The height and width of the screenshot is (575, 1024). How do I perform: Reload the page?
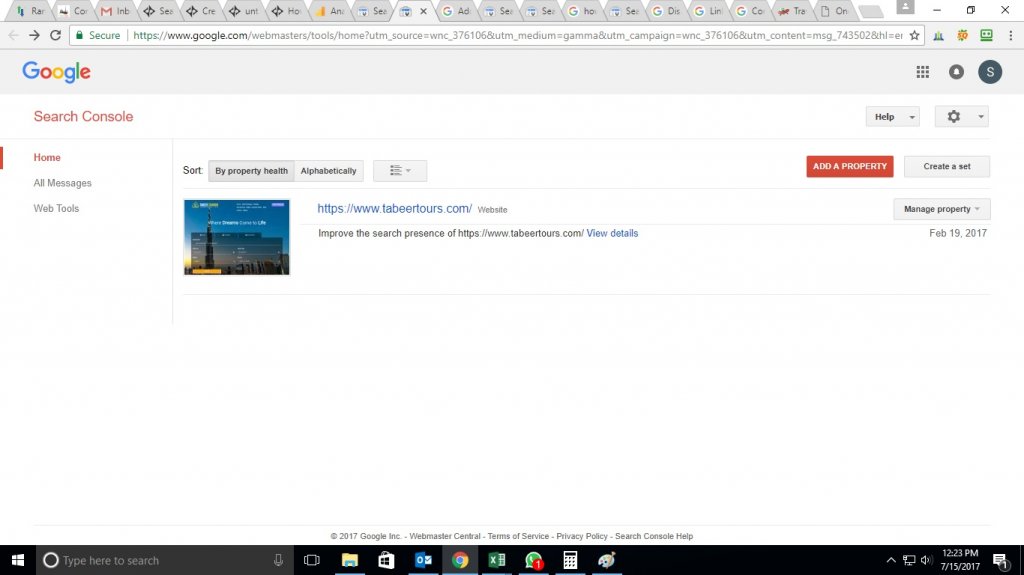56,35
